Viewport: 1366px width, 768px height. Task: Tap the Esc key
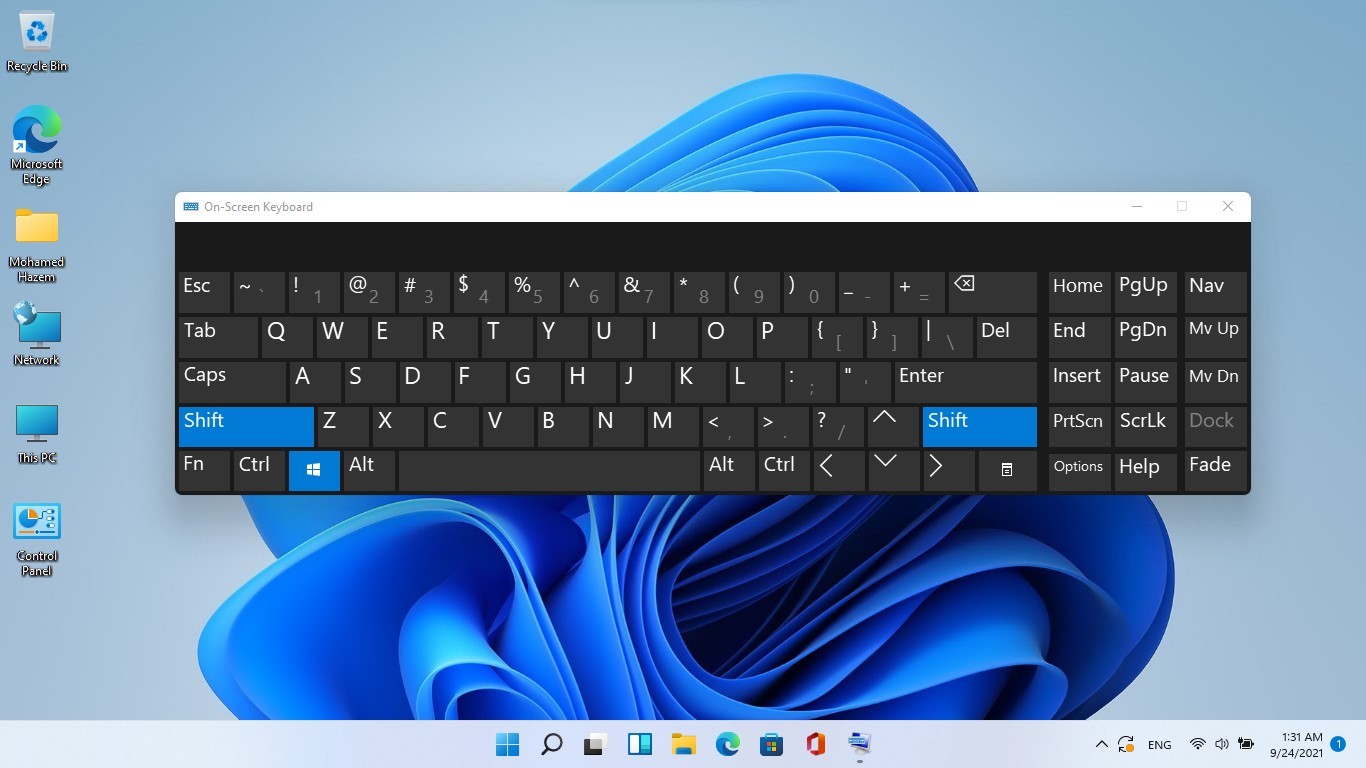204,293
